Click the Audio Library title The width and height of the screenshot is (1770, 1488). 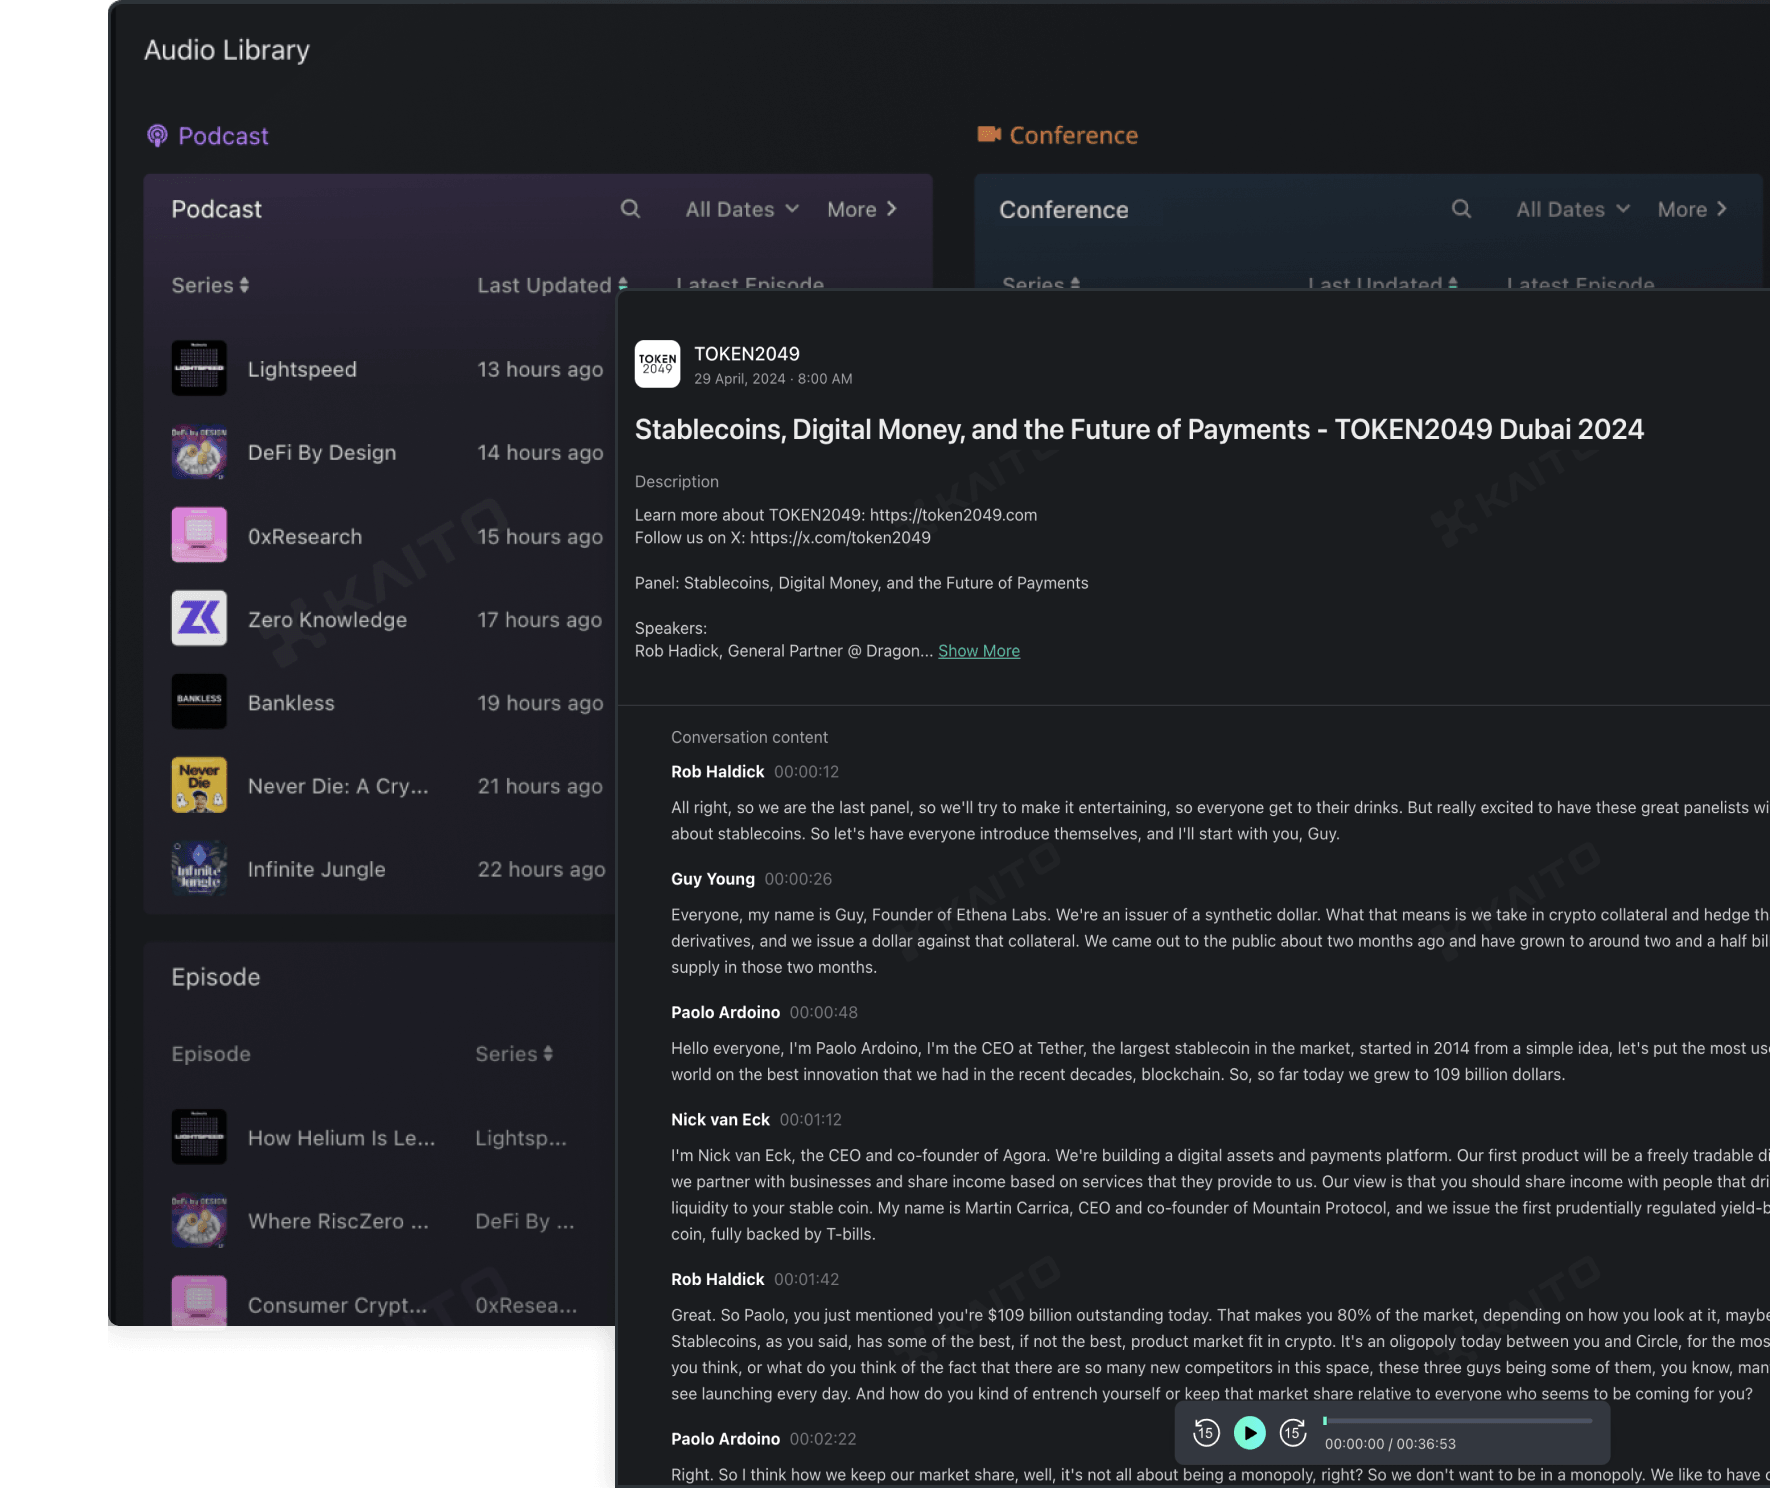click(x=227, y=50)
